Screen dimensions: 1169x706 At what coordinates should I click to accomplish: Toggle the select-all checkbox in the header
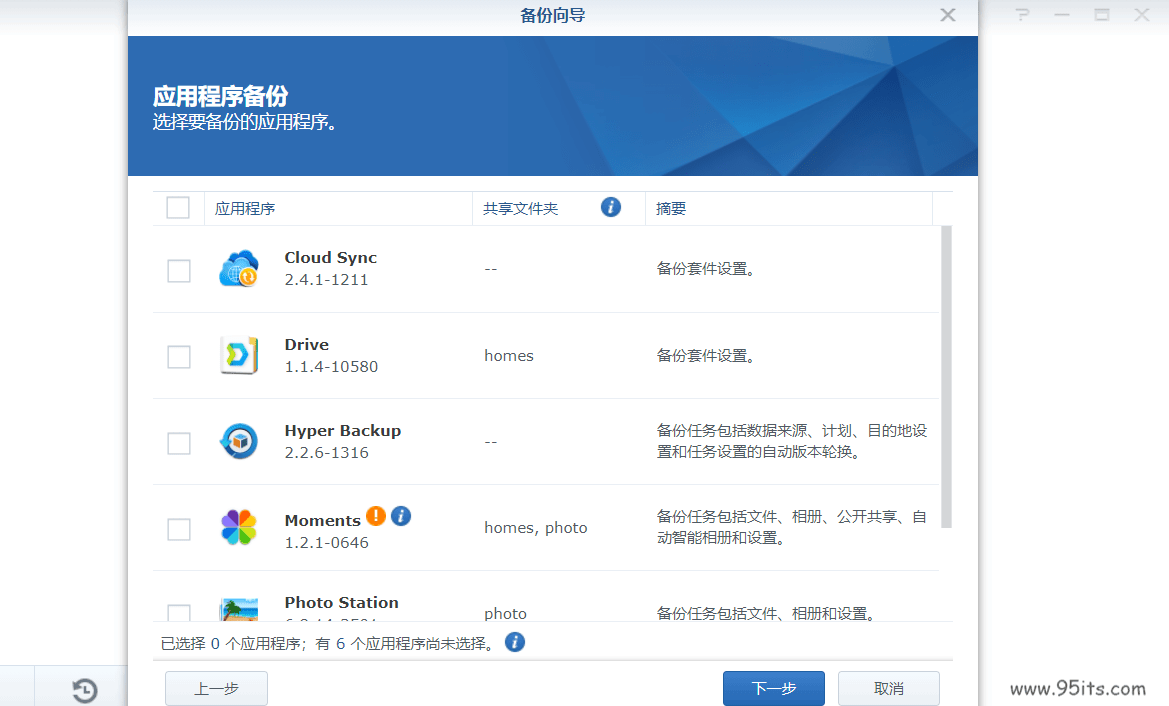click(178, 207)
